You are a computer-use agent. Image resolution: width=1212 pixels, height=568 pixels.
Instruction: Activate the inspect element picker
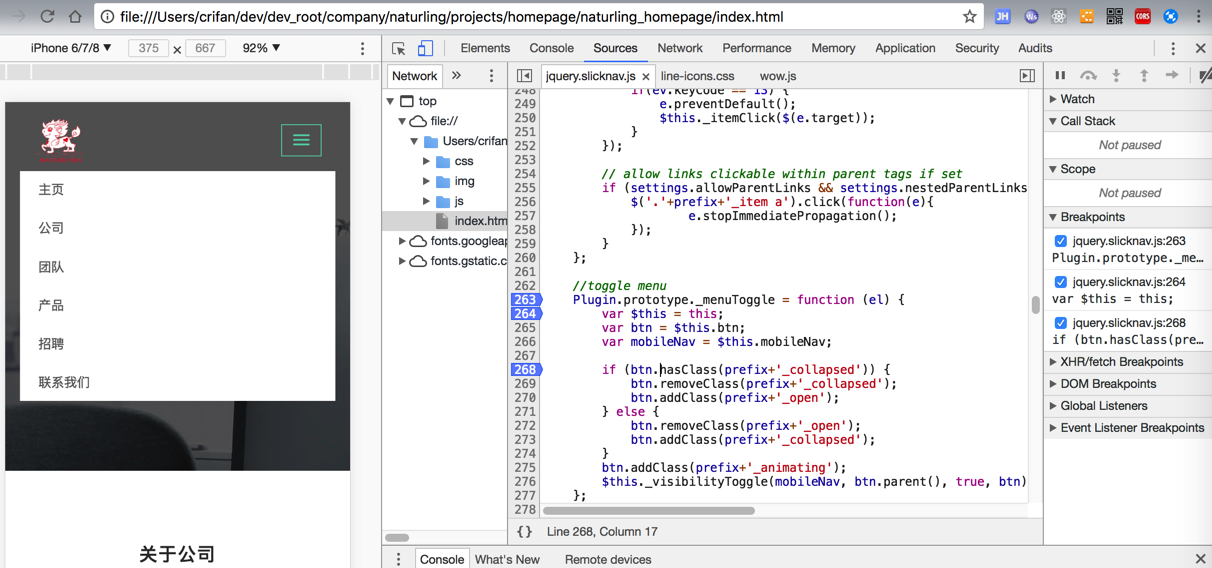[x=399, y=48]
